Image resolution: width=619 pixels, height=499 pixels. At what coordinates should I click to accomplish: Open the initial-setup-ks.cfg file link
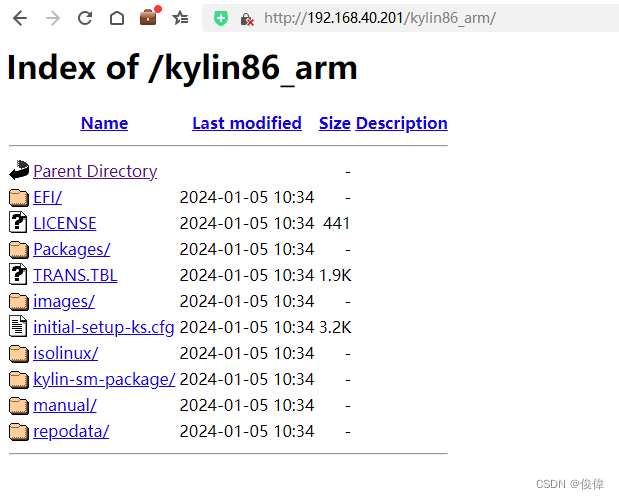[x=104, y=328]
